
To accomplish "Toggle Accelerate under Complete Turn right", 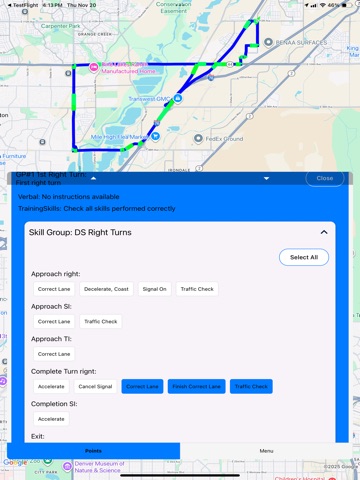I will 51,386.
